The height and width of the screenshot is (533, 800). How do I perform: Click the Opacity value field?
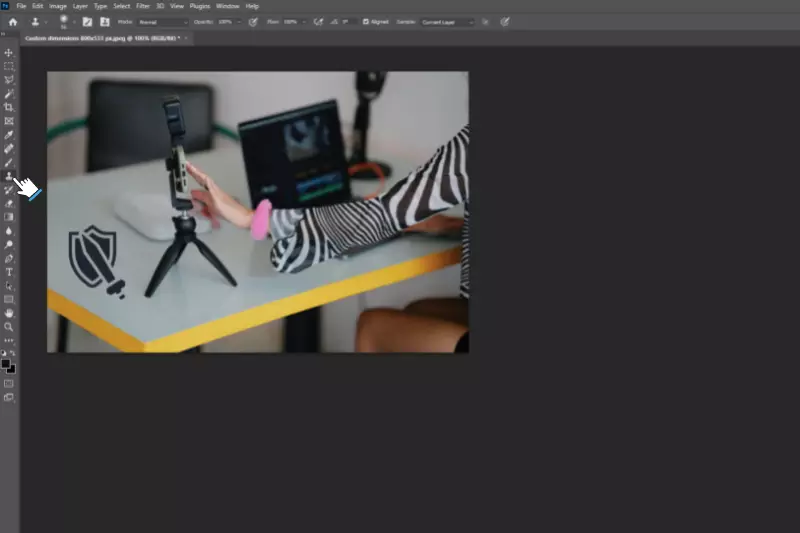(x=225, y=22)
